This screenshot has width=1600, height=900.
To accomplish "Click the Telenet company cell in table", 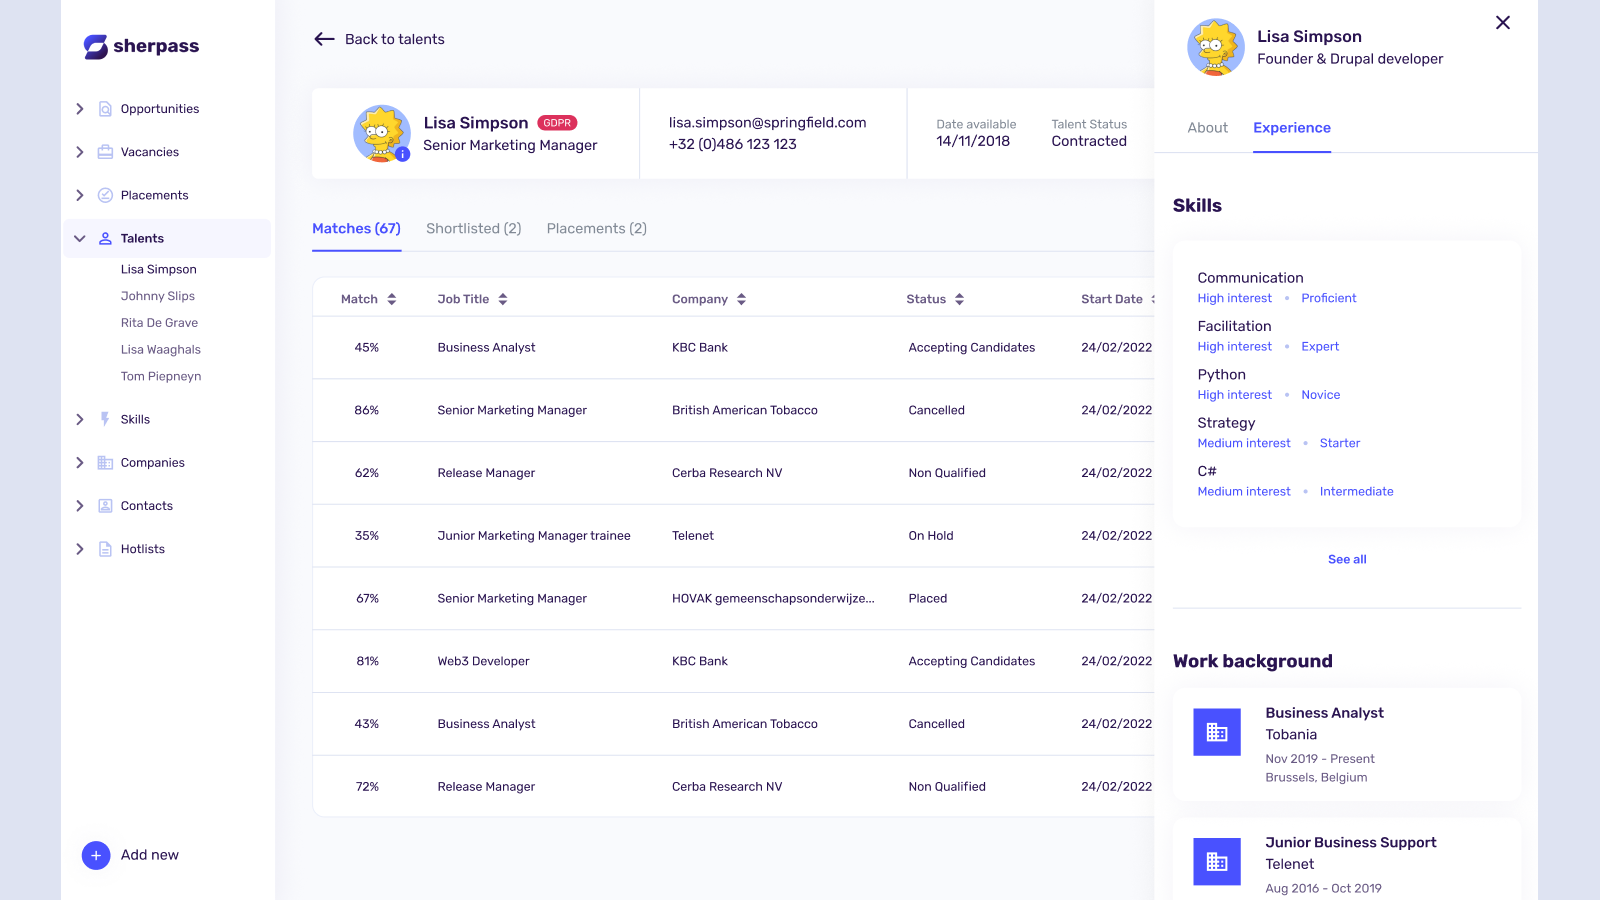I will [693, 536].
